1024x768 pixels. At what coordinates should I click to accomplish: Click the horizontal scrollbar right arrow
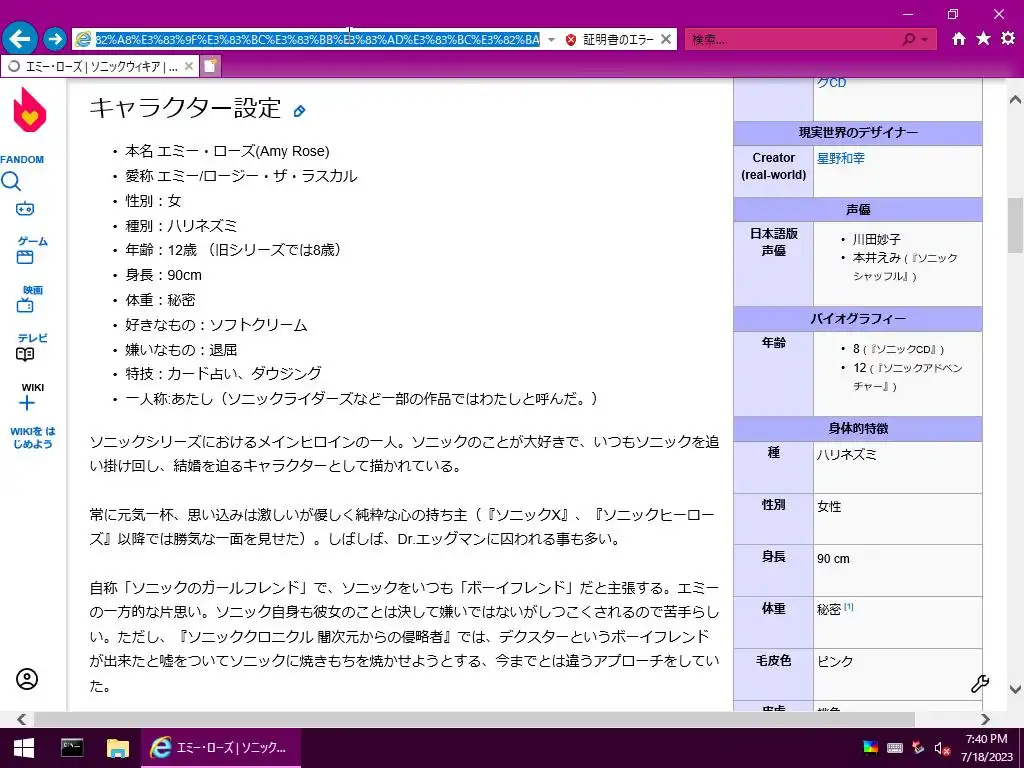985,719
